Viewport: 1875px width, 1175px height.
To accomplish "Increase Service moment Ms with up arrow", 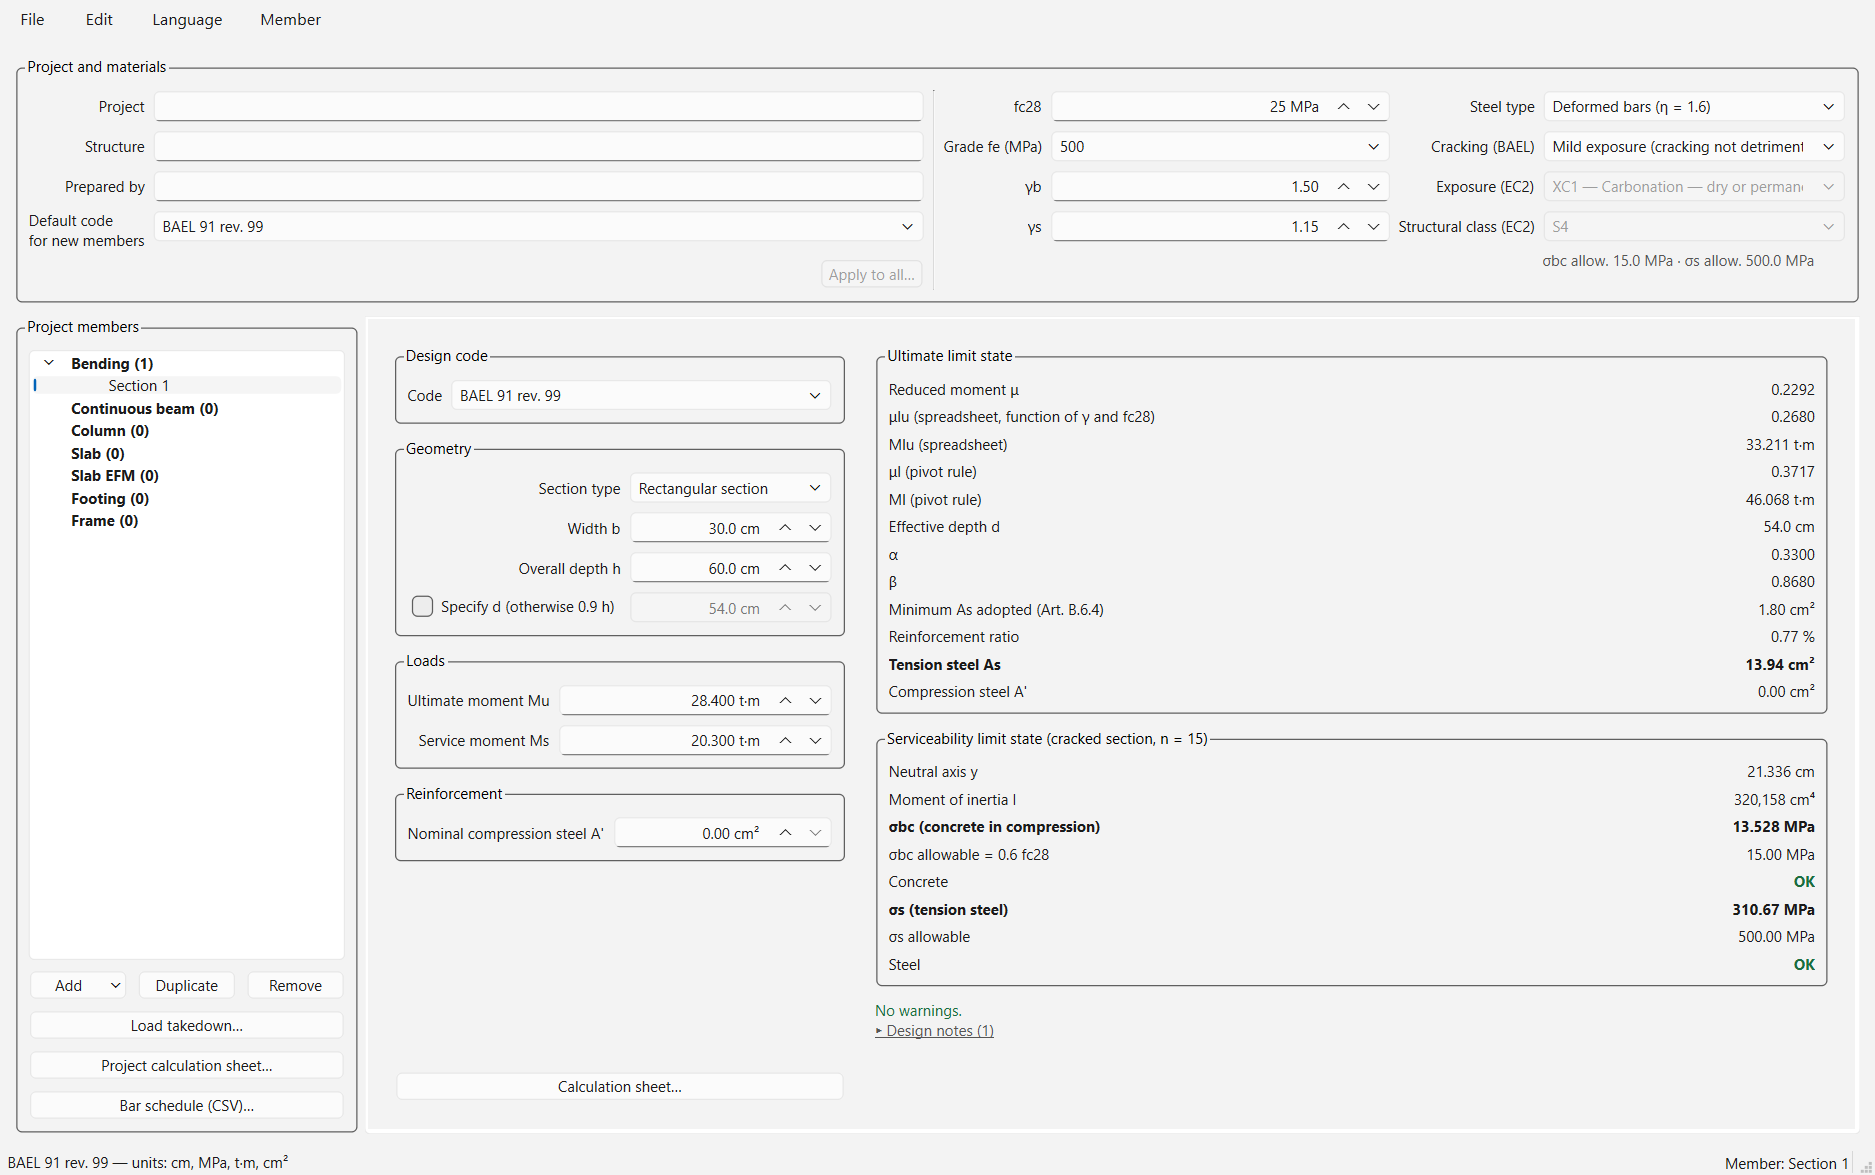I will 786,741.
